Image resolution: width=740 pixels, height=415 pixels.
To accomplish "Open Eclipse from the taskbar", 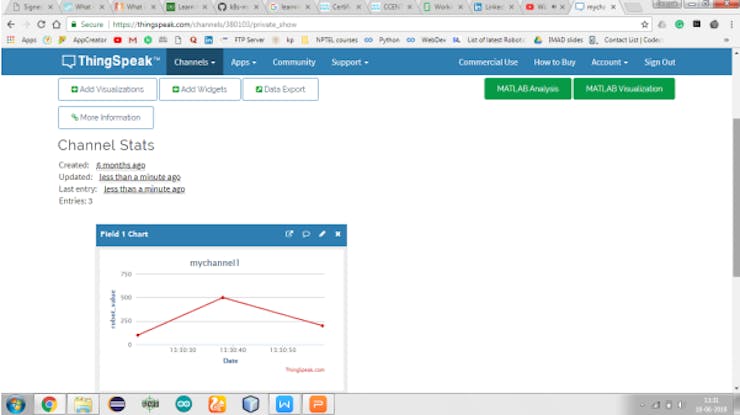I will coord(116,405).
